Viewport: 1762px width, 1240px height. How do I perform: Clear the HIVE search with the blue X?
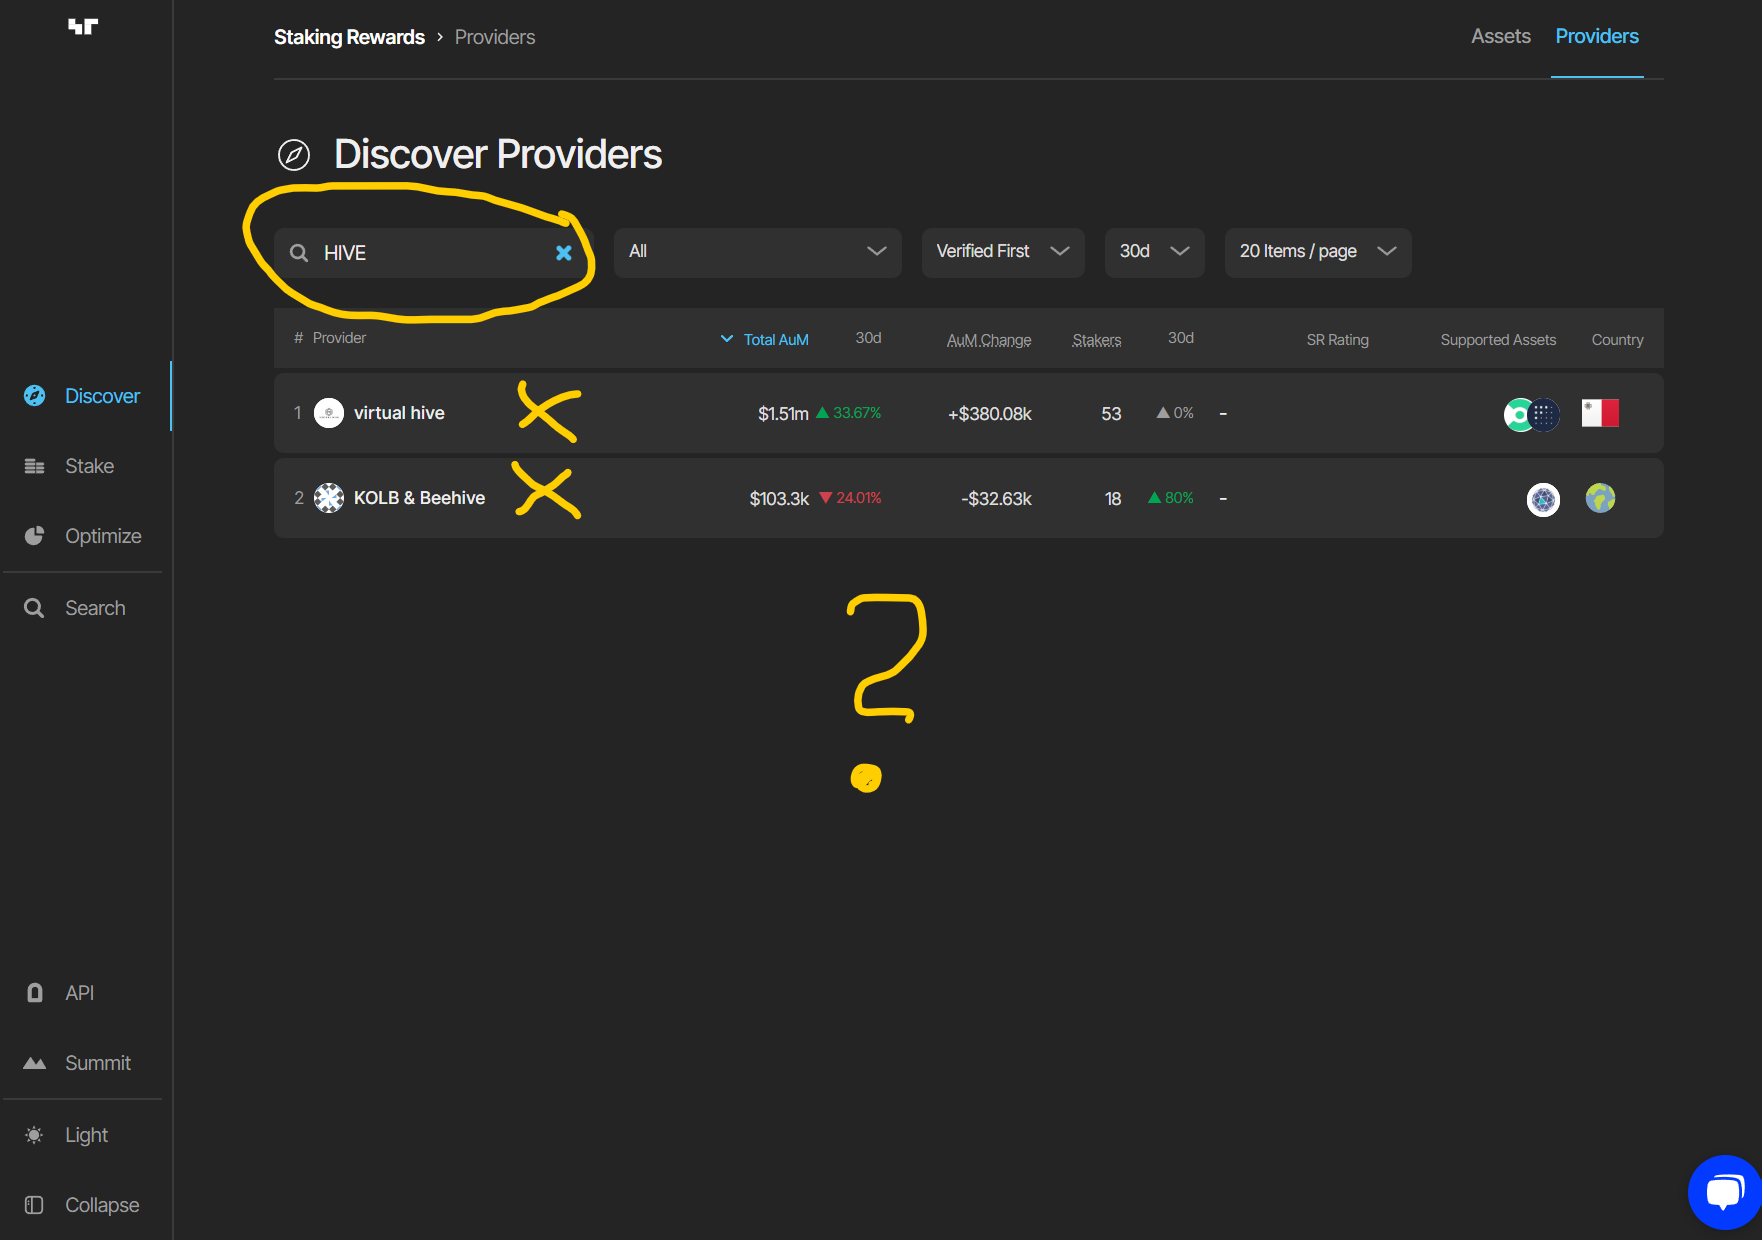click(564, 253)
